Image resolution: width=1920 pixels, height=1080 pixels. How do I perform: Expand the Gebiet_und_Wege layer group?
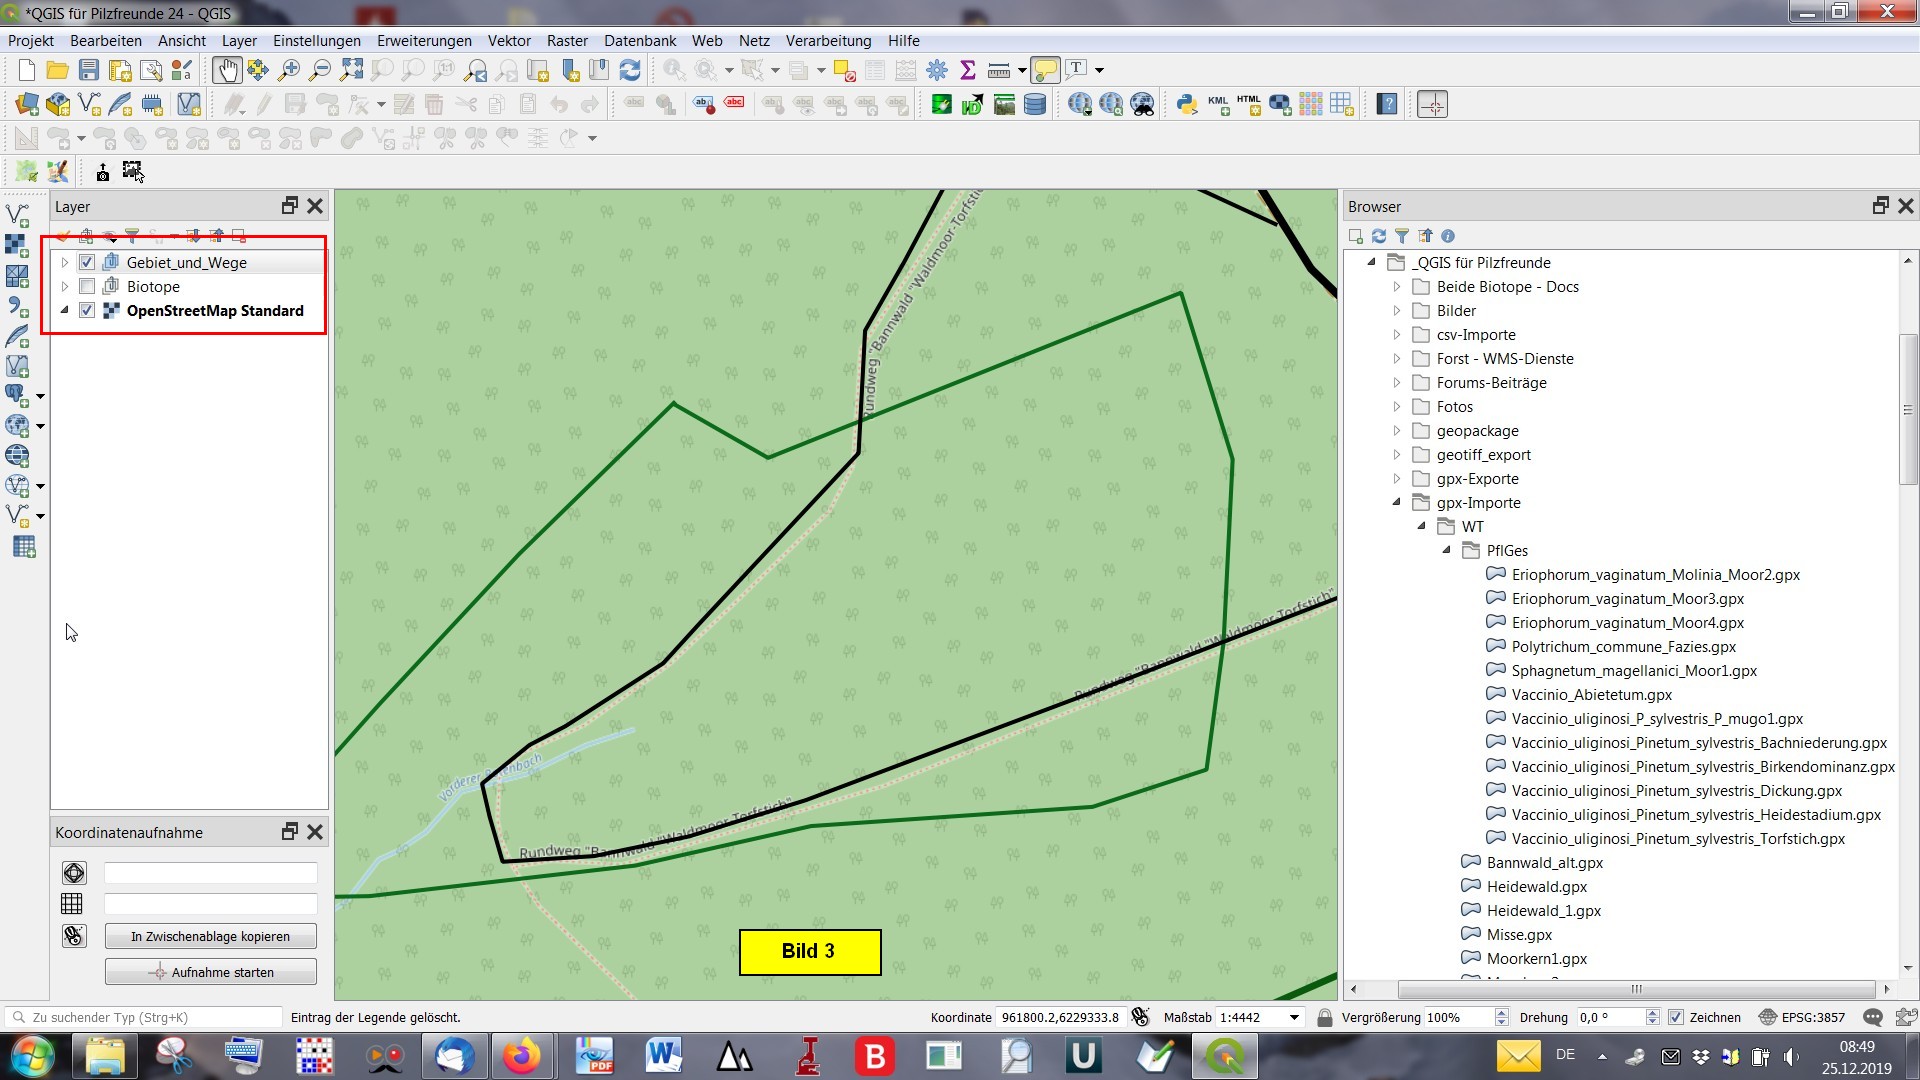pyautogui.click(x=65, y=262)
